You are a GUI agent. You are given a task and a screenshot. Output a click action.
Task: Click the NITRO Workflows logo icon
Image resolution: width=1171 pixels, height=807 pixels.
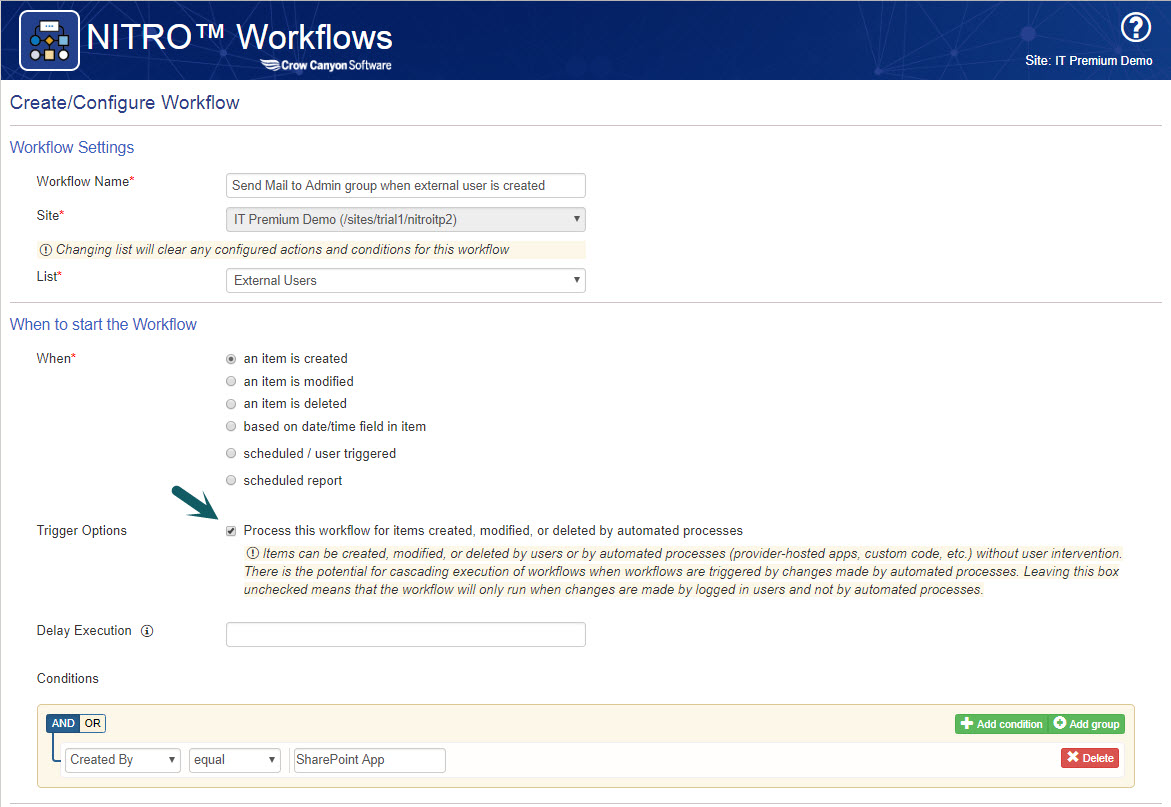49,40
